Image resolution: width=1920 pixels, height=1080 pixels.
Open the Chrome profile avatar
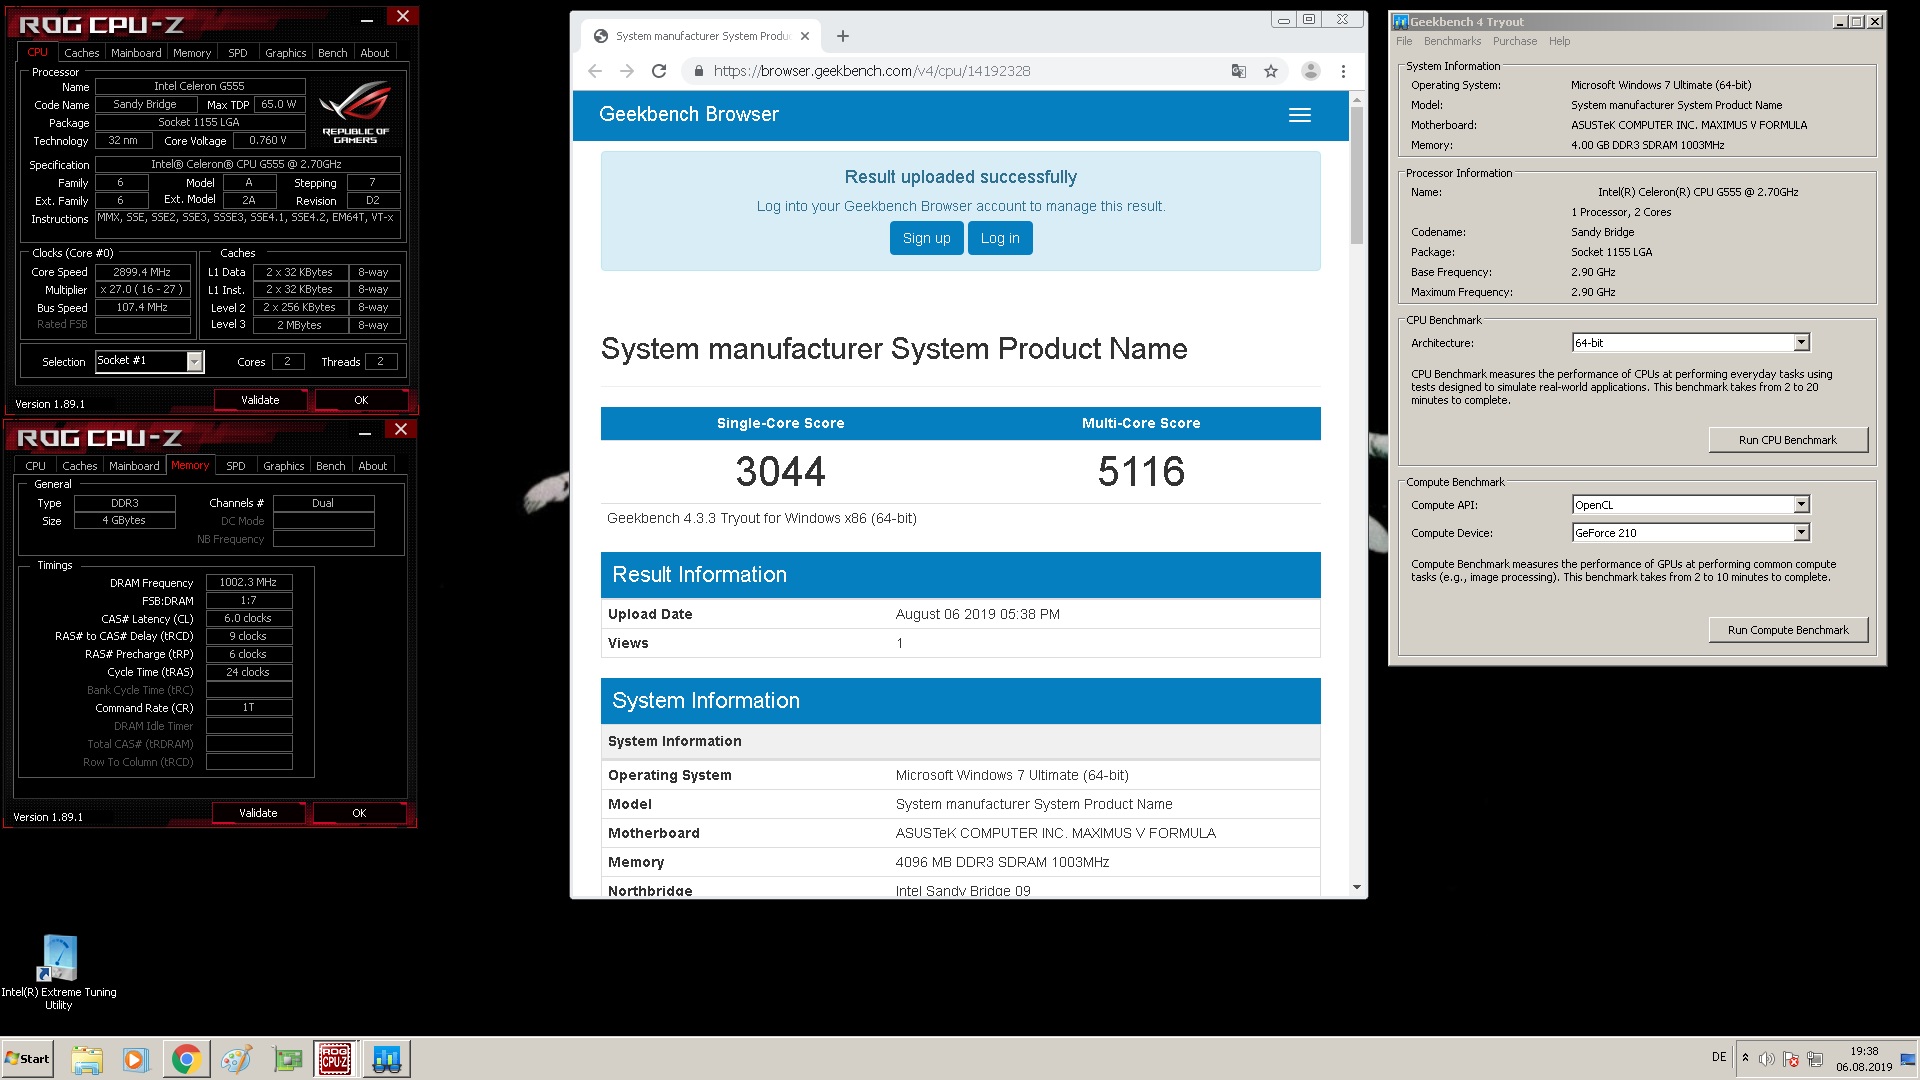coord(1311,71)
